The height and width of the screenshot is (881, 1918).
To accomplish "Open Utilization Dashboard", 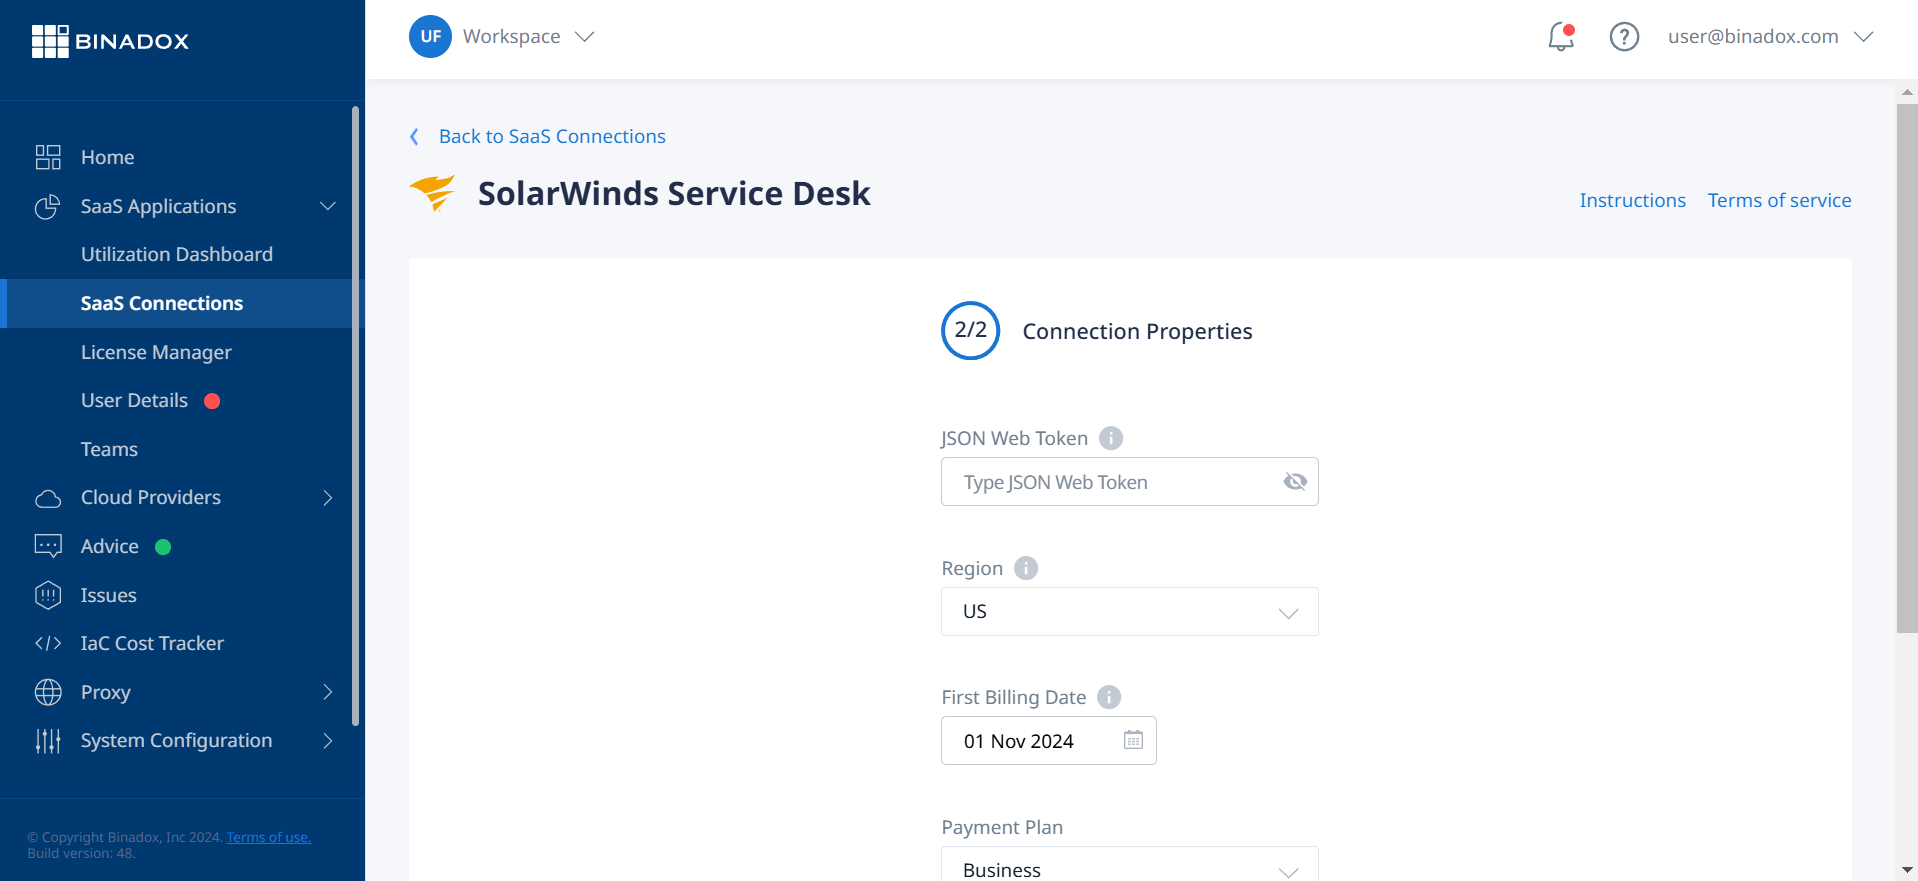I will click(177, 254).
